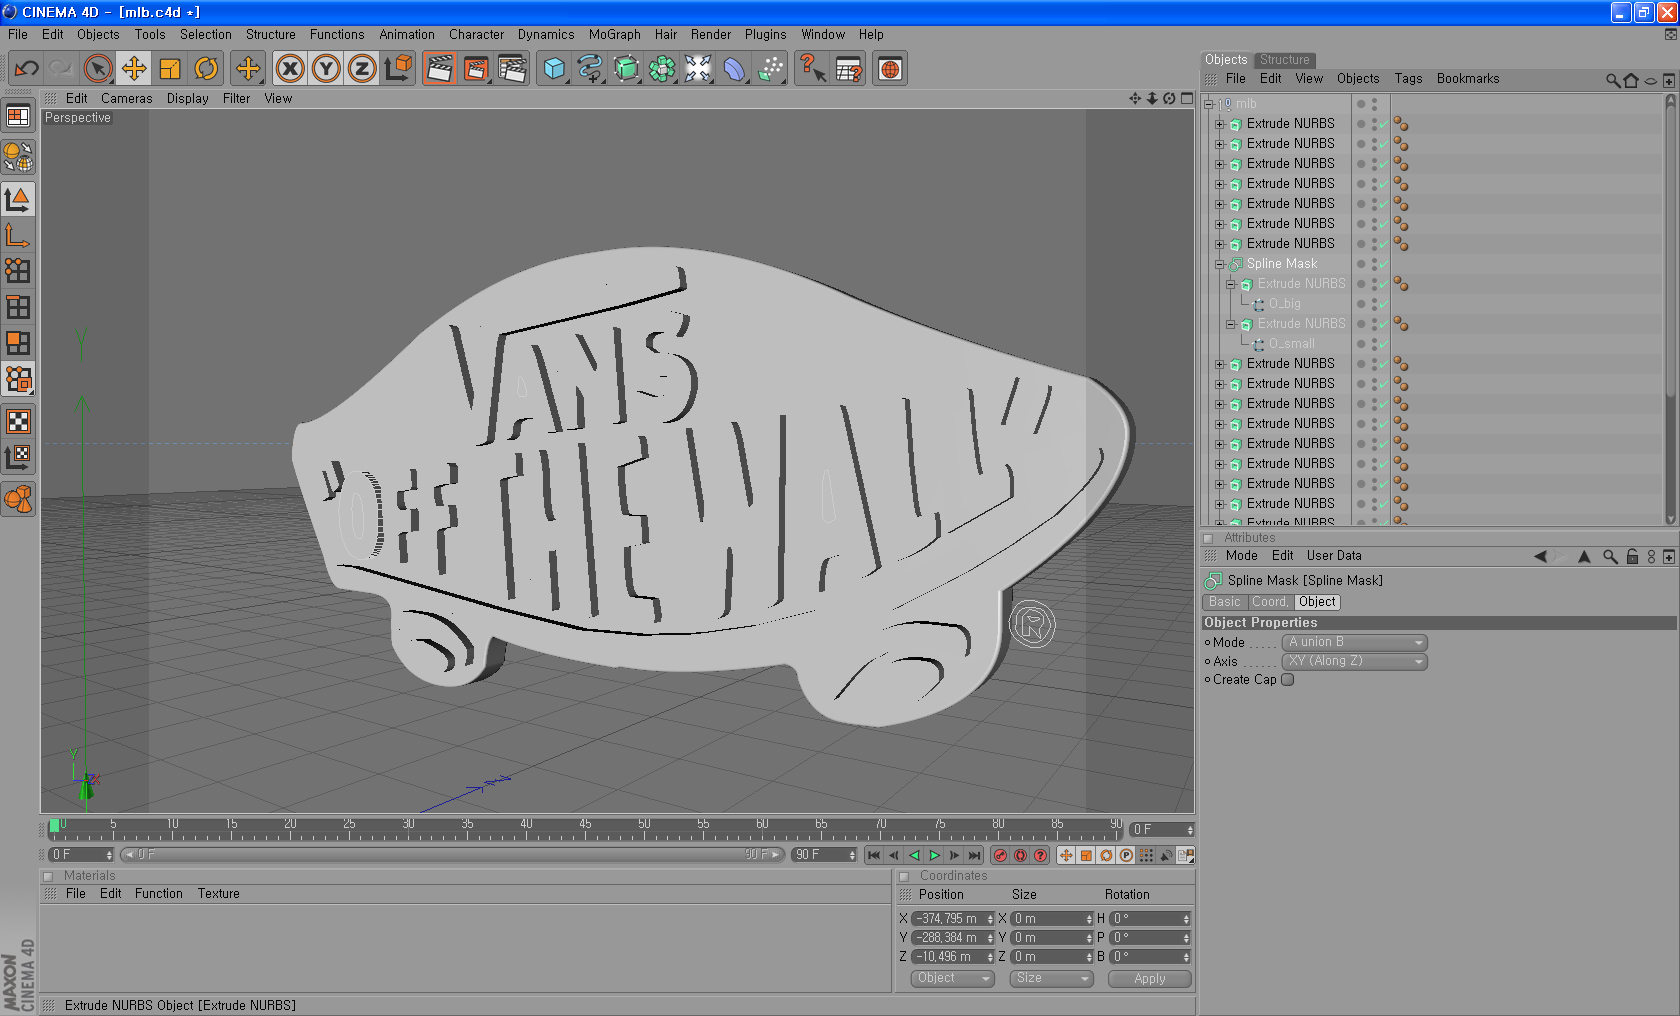This screenshot has width=1680, height=1016.
Task: Toggle the Materials panel header checkbox
Action: pyautogui.click(x=48, y=876)
